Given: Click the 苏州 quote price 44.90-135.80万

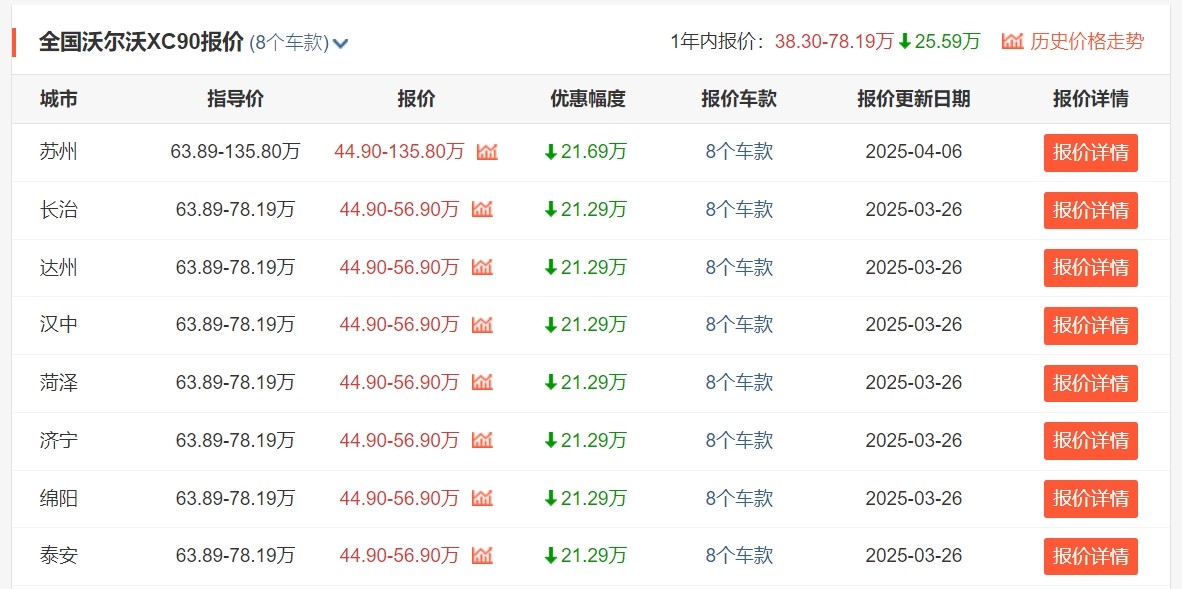Looking at the screenshot, I should point(399,152).
